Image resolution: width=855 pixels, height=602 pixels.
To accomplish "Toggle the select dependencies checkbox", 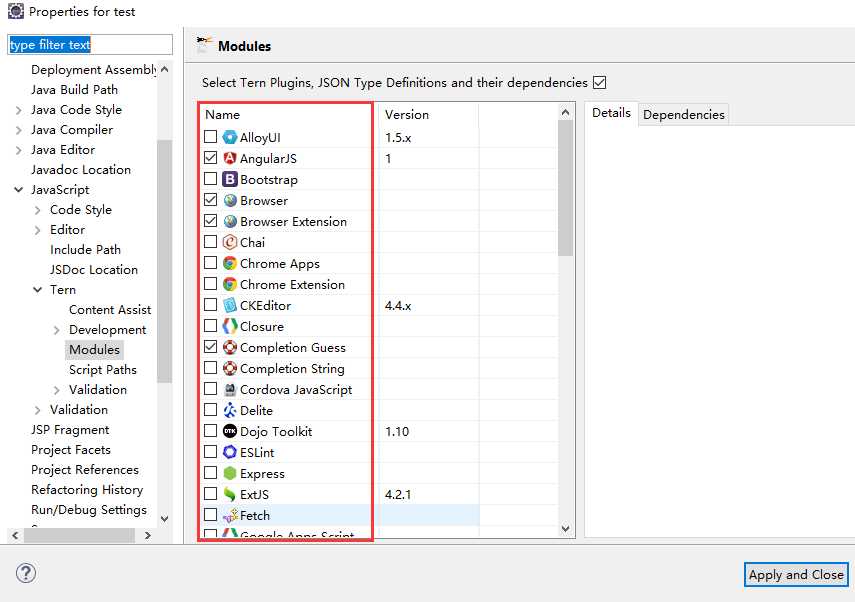I will 599,82.
